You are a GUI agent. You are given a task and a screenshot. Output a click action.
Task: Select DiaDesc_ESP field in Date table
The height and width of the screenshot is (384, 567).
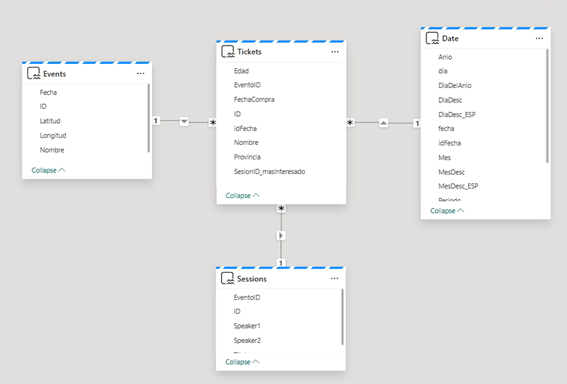click(457, 114)
